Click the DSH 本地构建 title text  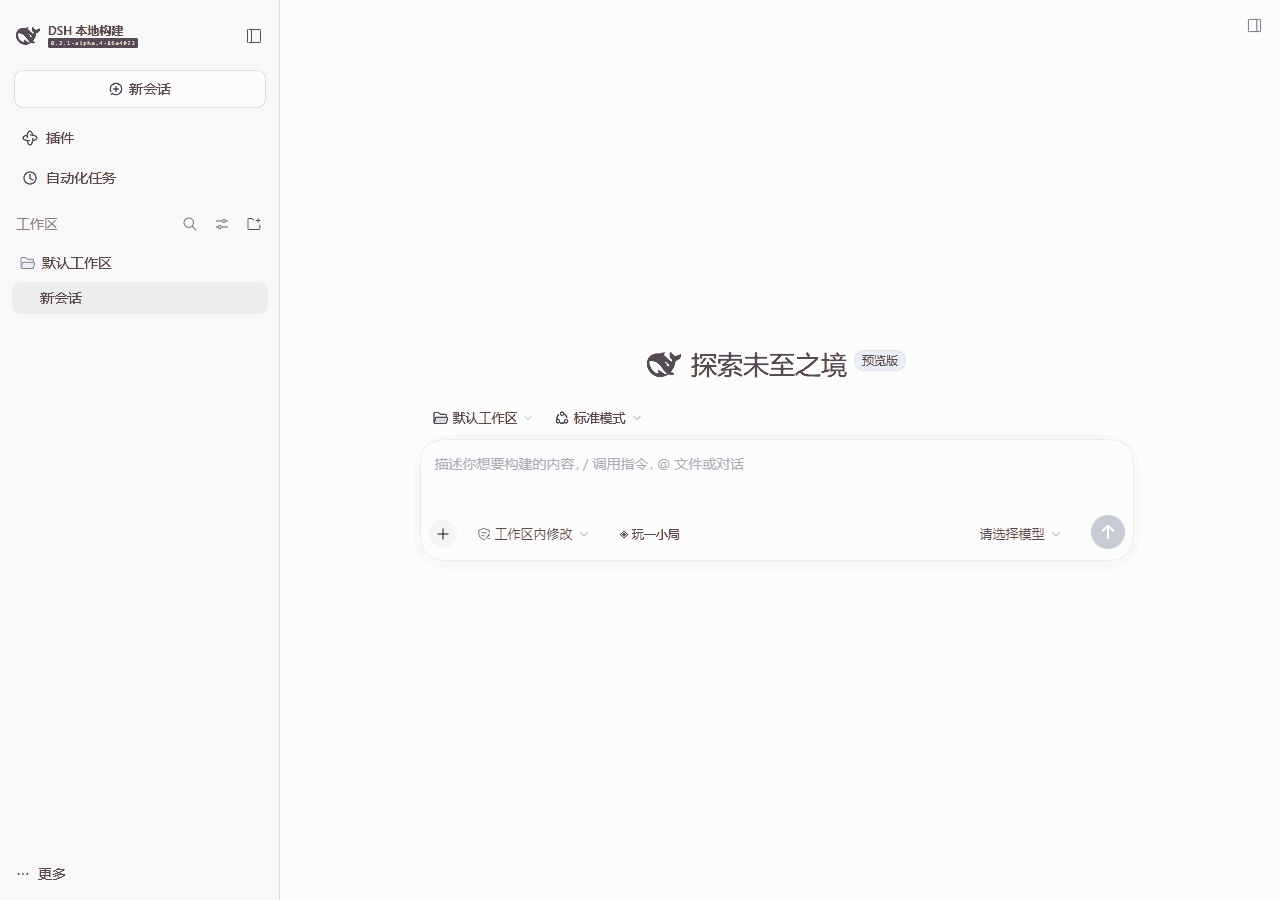point(86,30)
